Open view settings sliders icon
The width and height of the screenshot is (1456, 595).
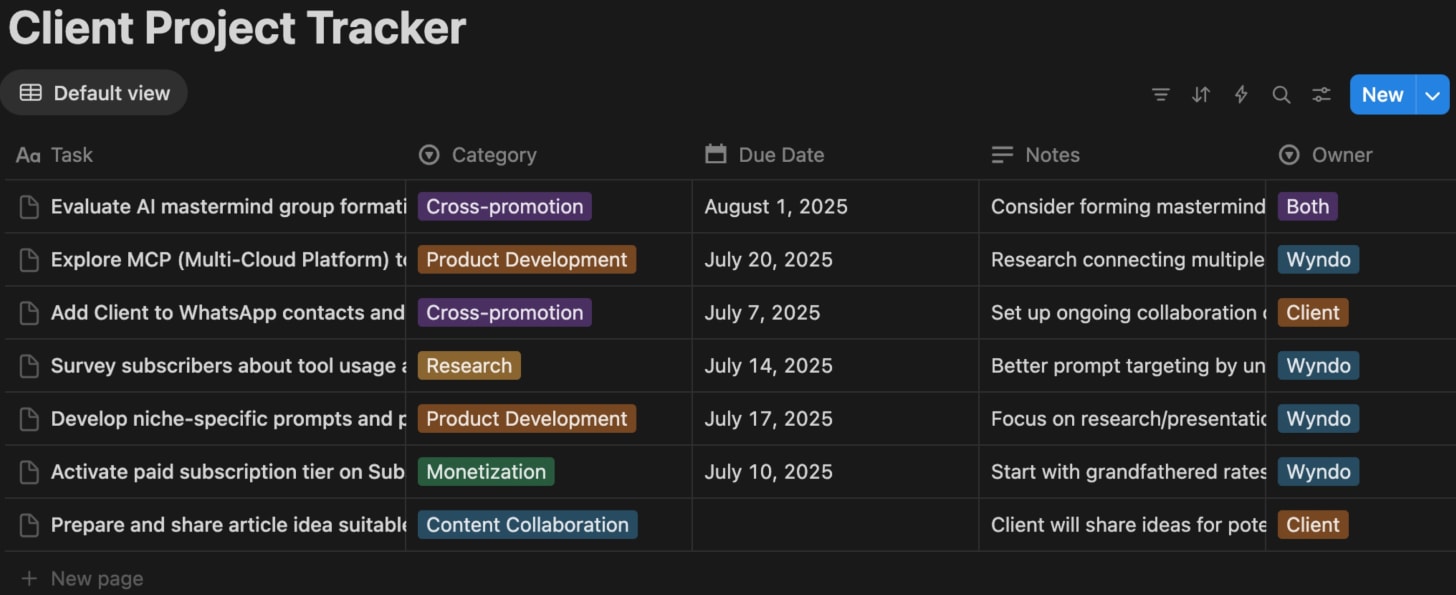(x=1321, y=95)
